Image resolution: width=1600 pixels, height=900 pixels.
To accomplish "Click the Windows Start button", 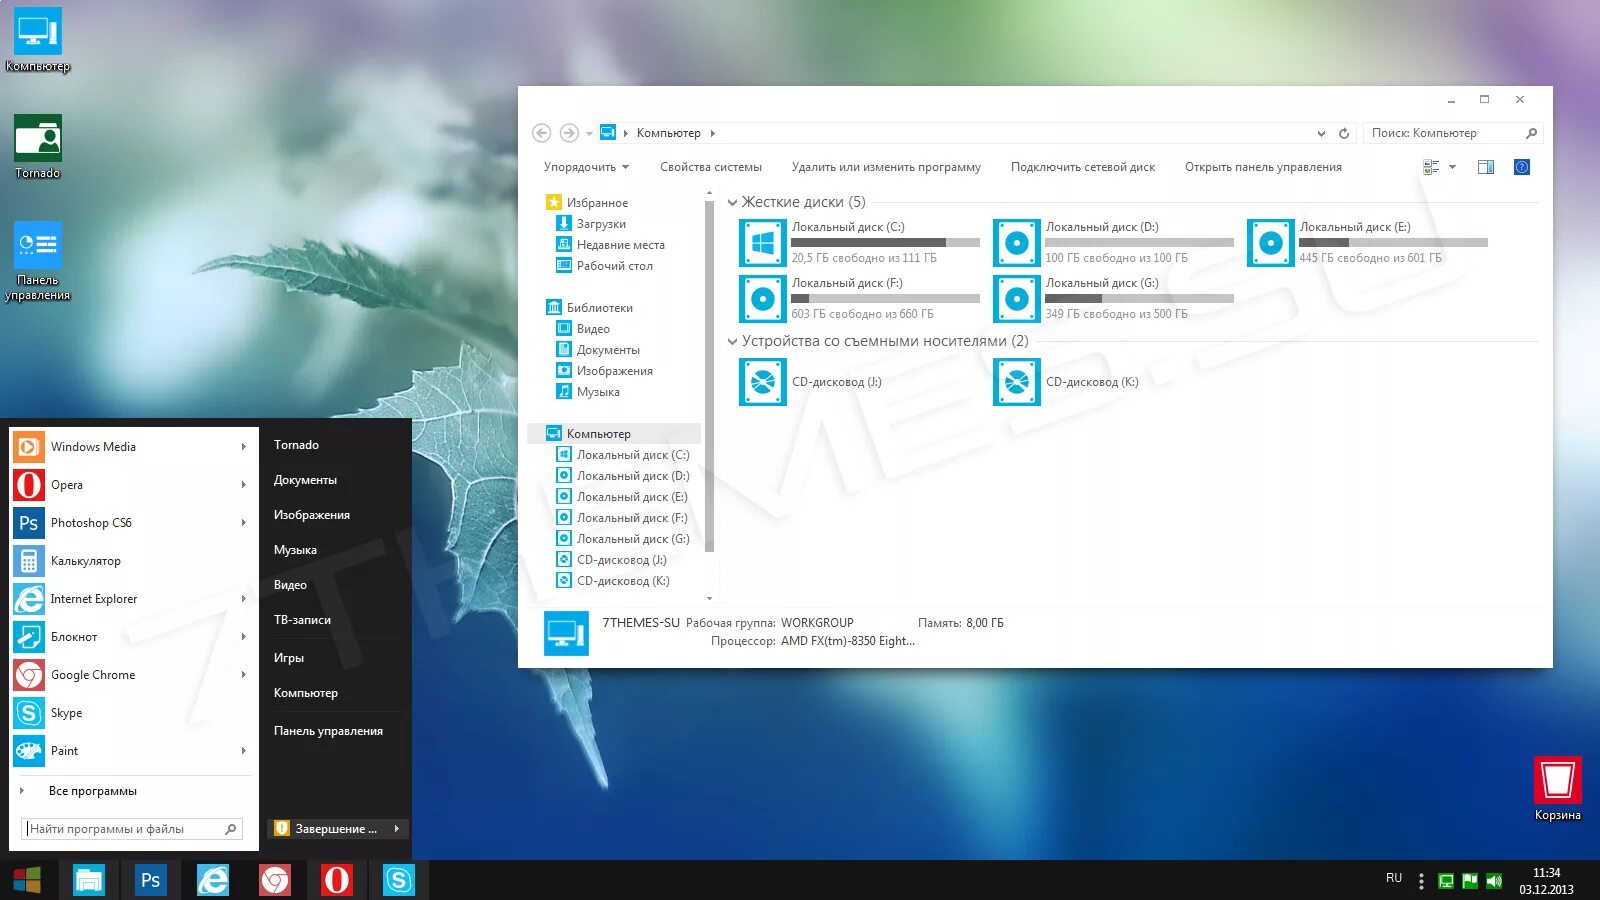I will coord(27,880).
